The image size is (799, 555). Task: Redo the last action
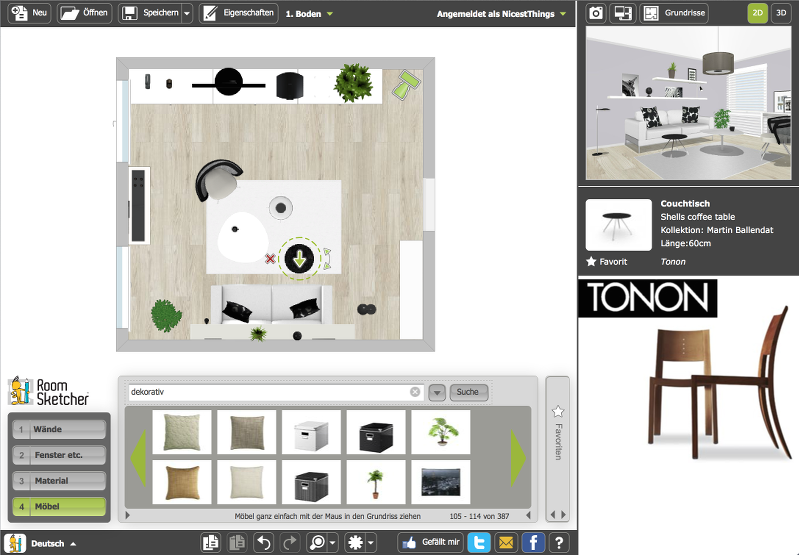click(x=290, y=543)
